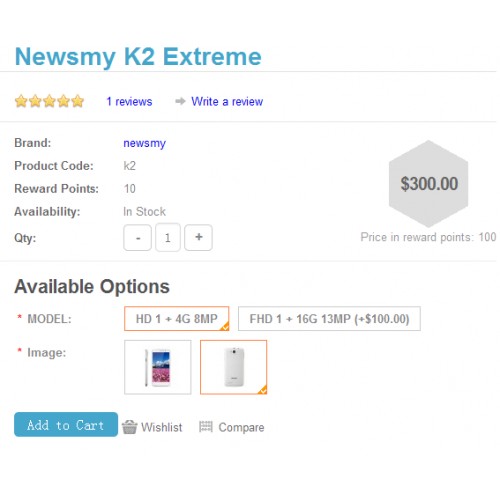
Task: Increase quantity with the plus button
Action: 199,238
